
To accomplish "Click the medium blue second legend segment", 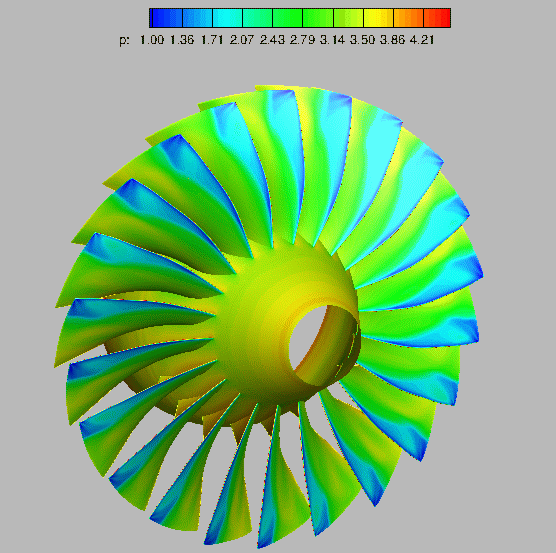I will click(197, 18).
